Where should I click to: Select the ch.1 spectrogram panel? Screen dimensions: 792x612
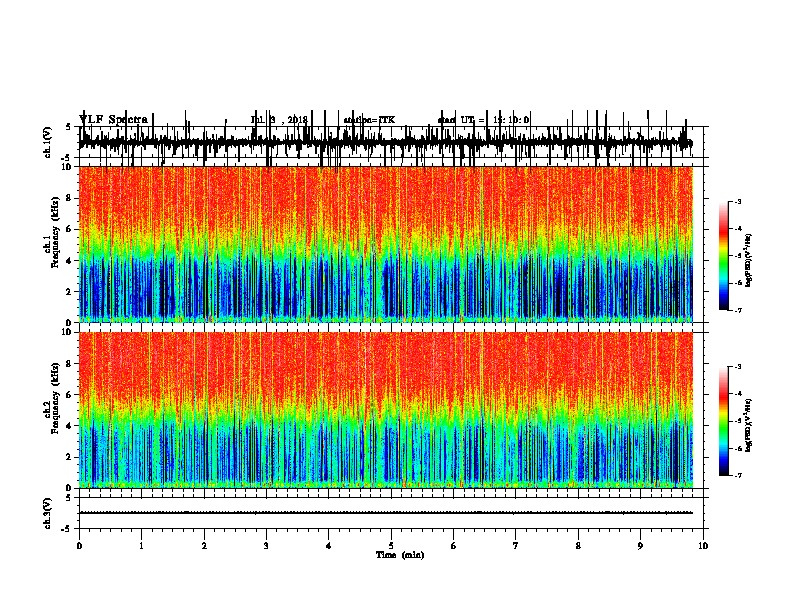click(x=386, y=244)
